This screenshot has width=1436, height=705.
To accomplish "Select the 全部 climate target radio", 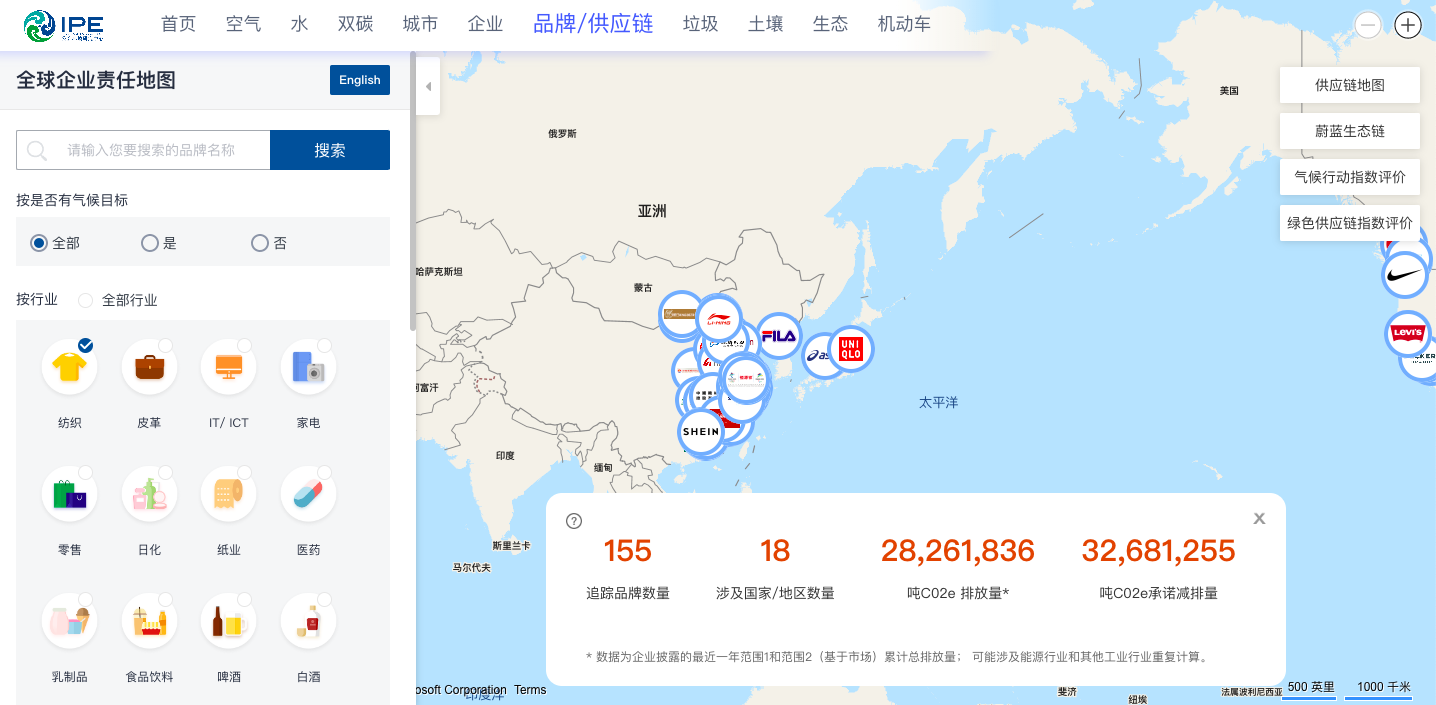I will 39,243.
